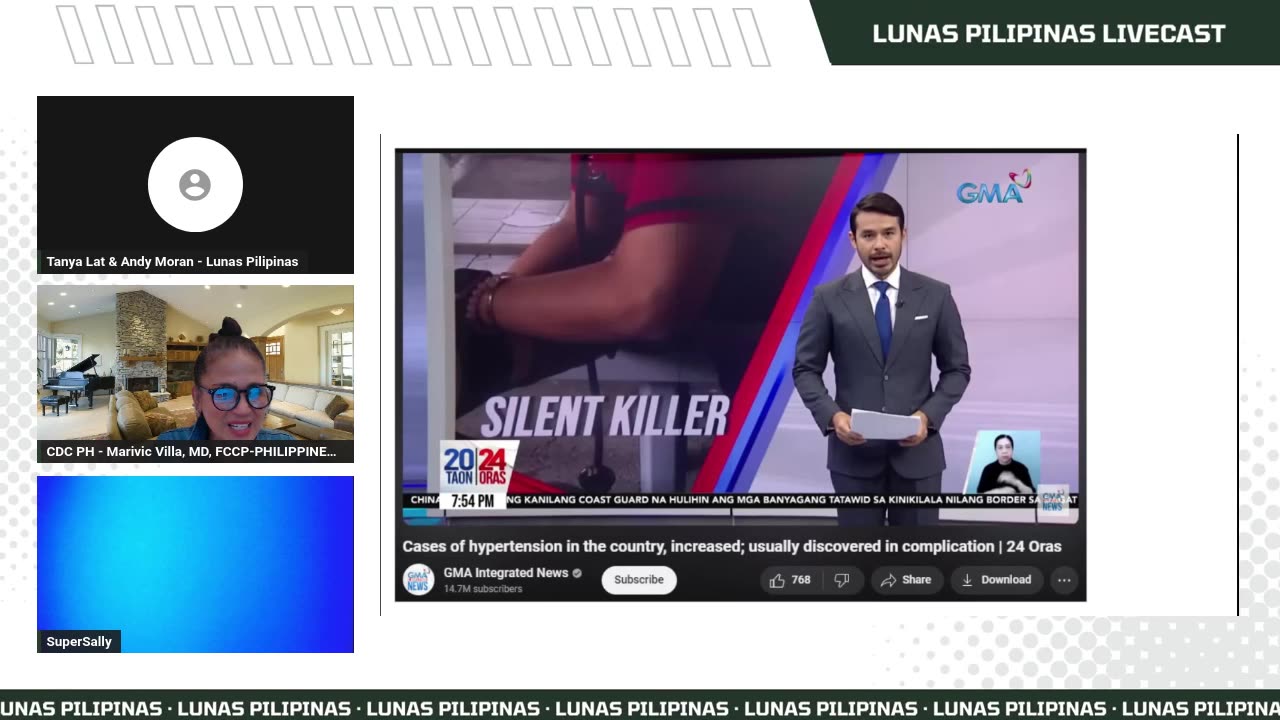
Task: Click the Subscribe button for GMA Integrated News
Action: click(x=639, y=580)
